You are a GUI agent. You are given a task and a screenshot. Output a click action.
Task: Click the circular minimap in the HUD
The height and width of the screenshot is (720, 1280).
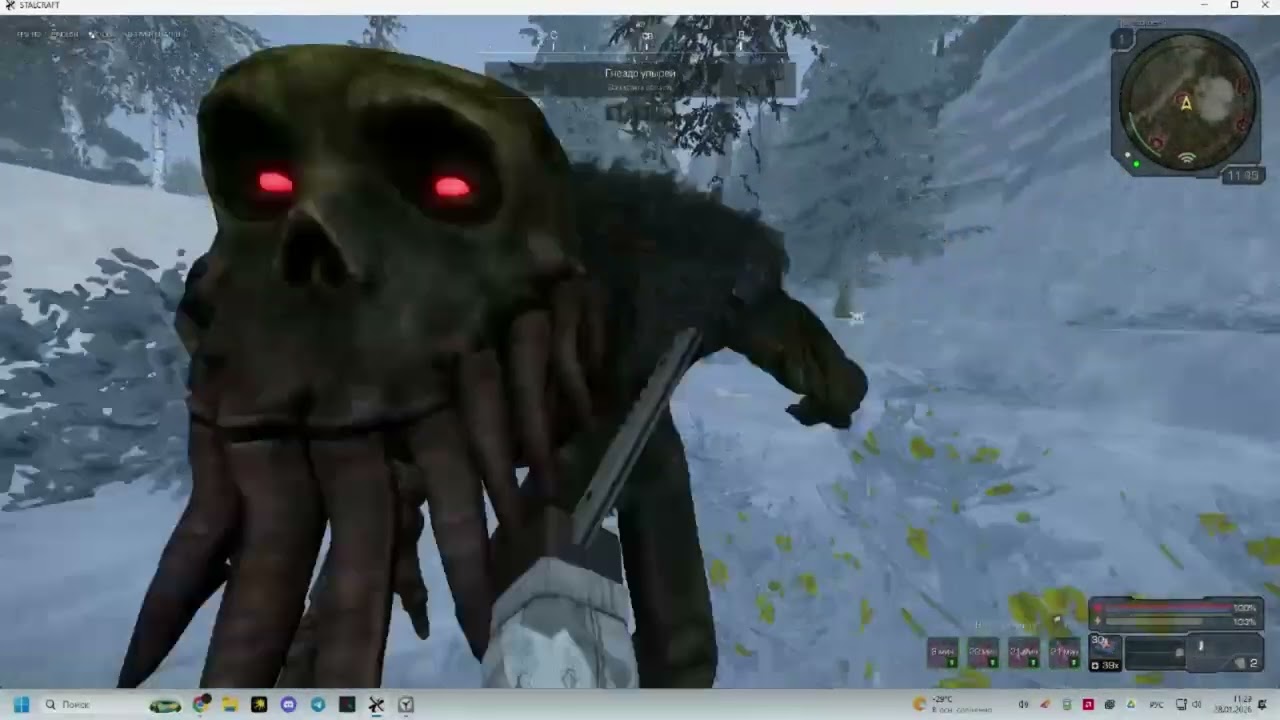click(x=1187, y=102)
